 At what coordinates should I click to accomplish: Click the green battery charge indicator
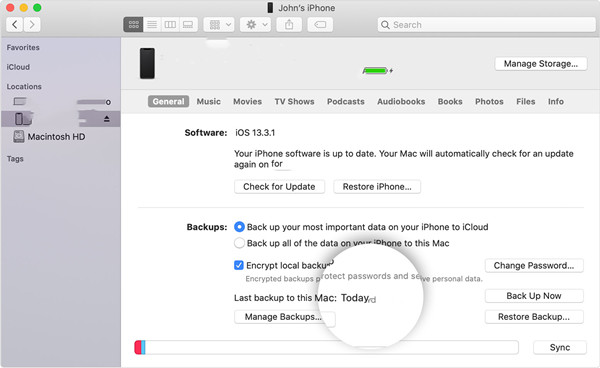pyautogui.click(x=375, y=71)
